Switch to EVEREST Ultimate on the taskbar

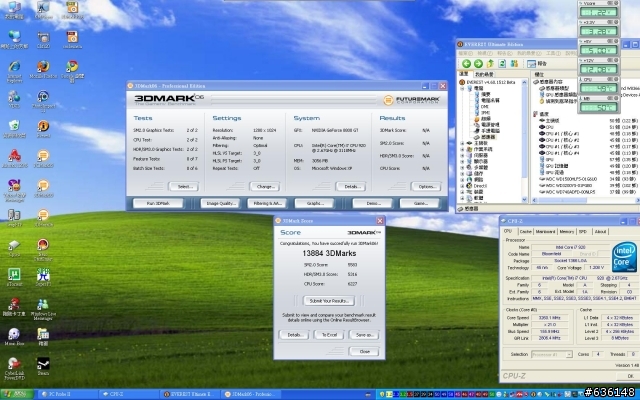pyautogui.click(x=190, y=394)
